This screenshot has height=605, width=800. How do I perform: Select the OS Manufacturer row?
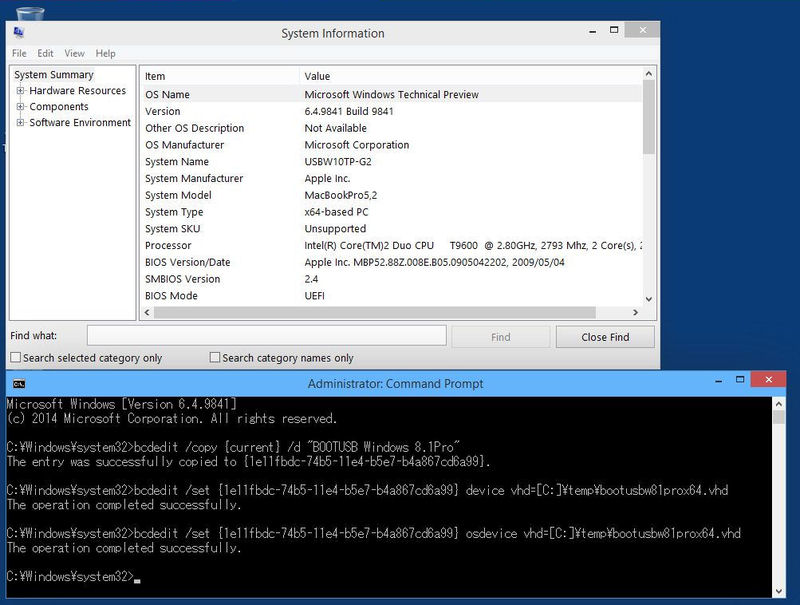pos(391,145)
